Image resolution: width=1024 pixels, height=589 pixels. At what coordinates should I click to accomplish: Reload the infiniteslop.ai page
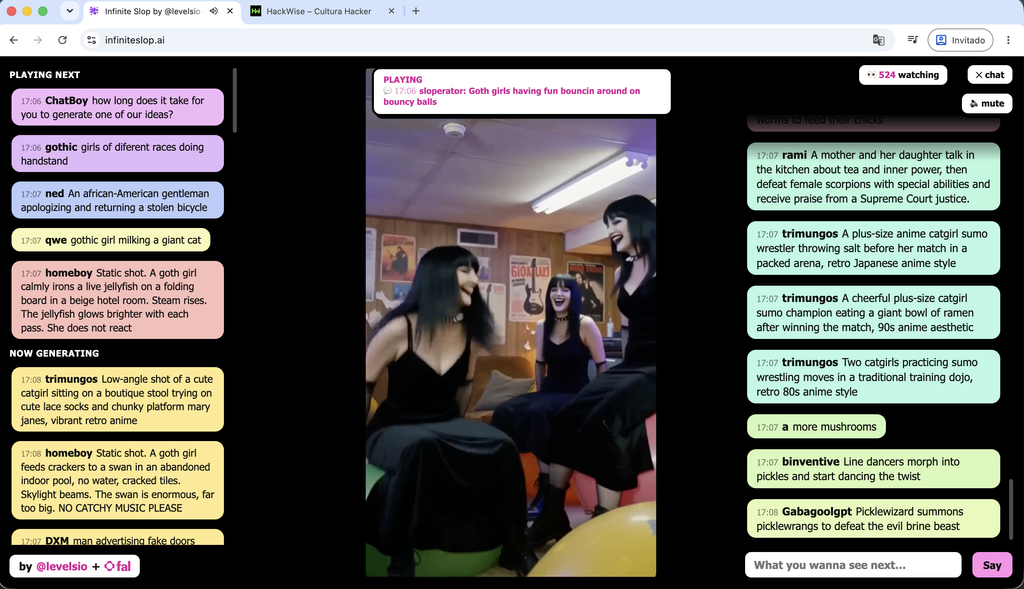(x=62, y=40)
